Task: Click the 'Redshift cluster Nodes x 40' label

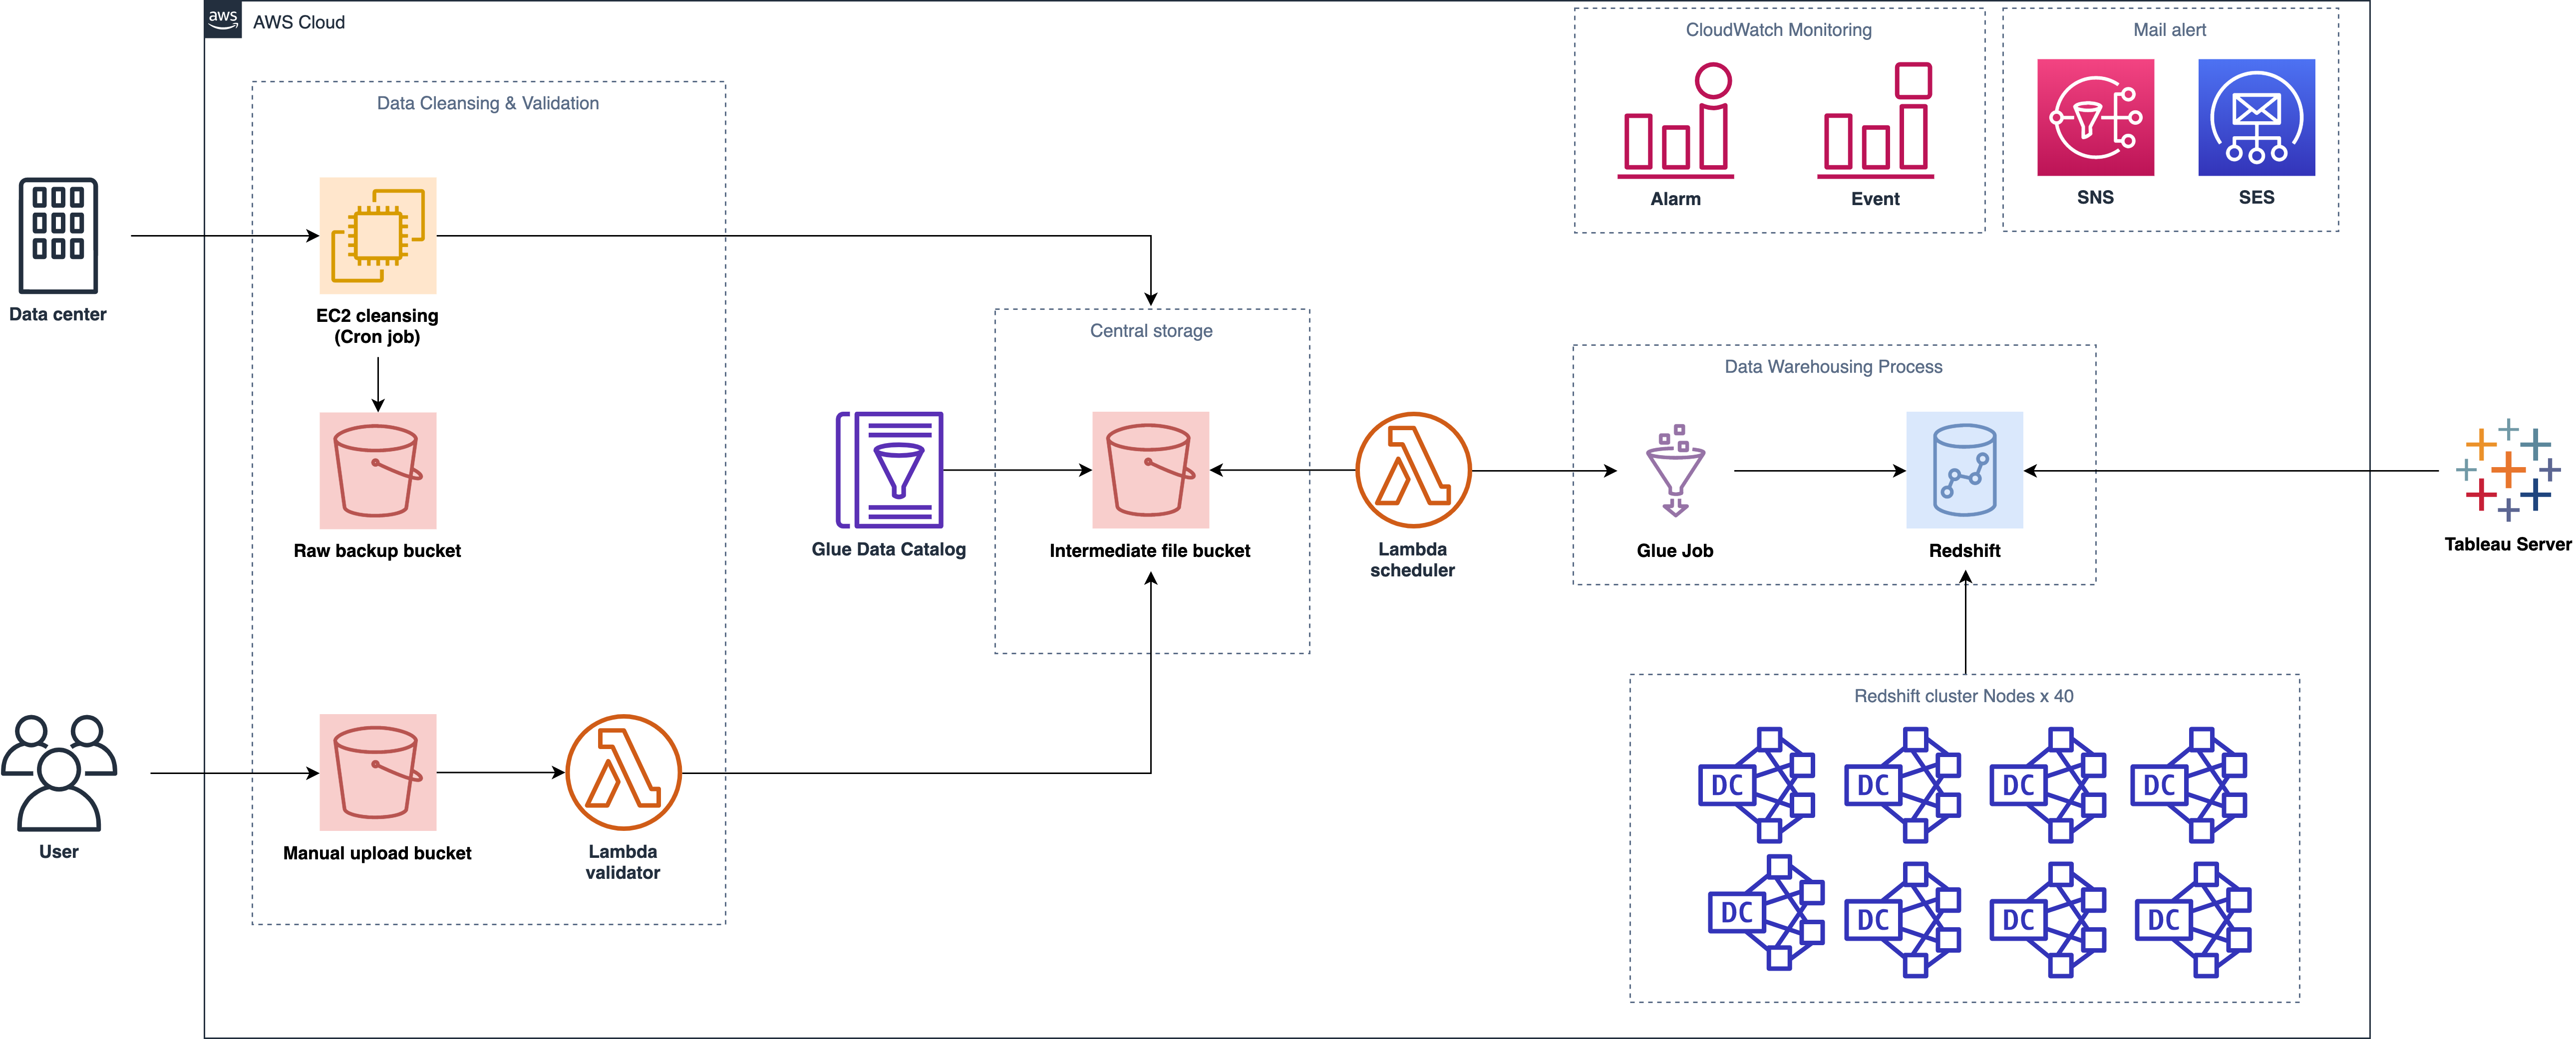Action: pos(1964,696)
